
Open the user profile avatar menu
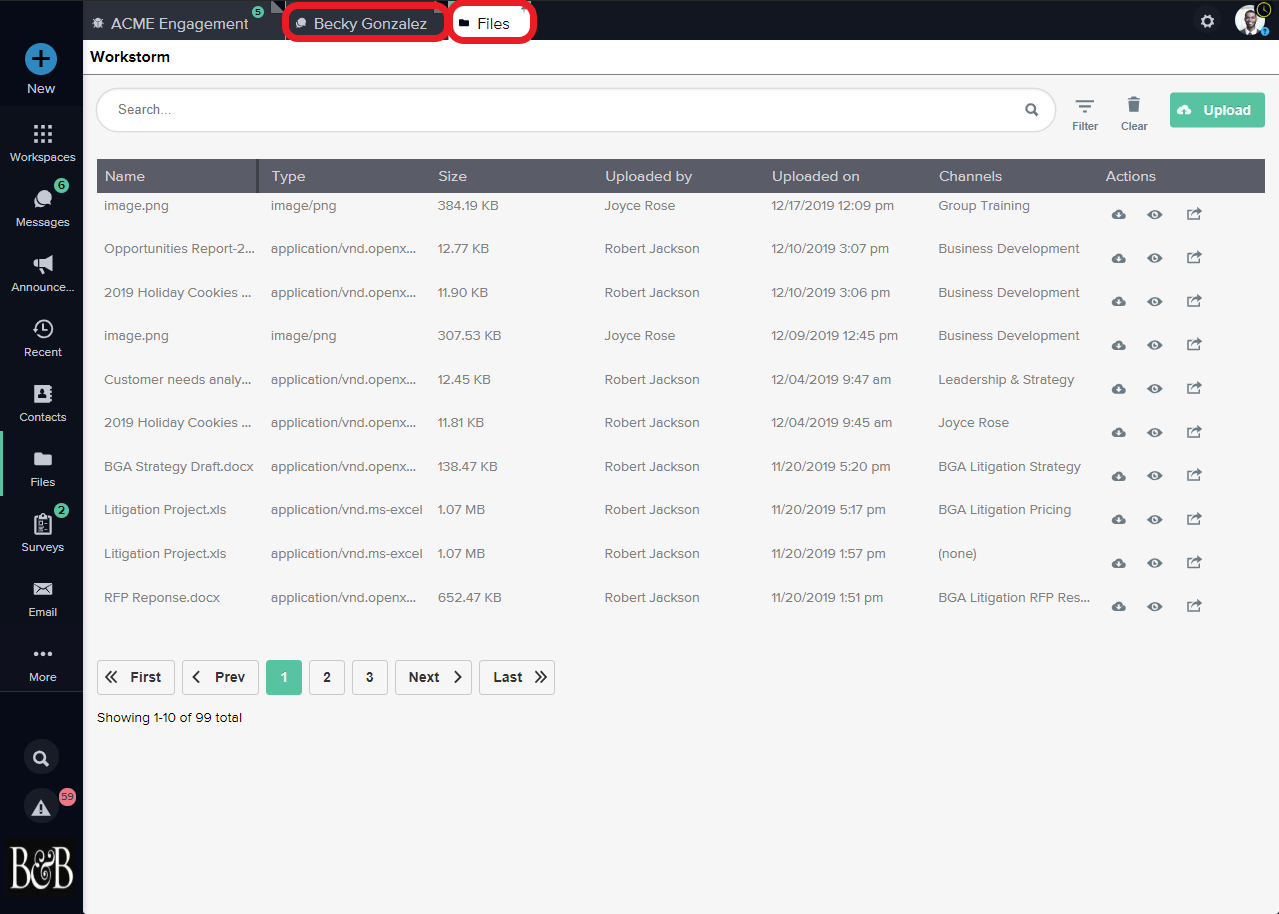tap(1249, 21)
